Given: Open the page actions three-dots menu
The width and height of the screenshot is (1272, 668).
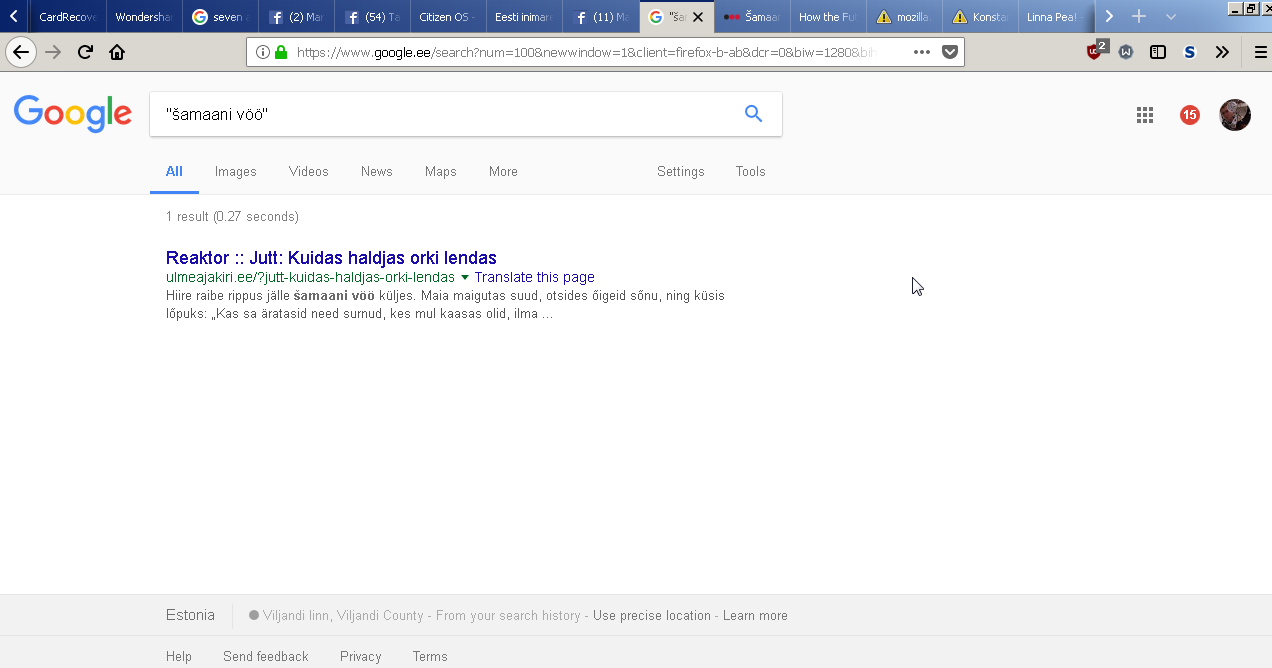Looking at the screenshot, I should (921, 52).
